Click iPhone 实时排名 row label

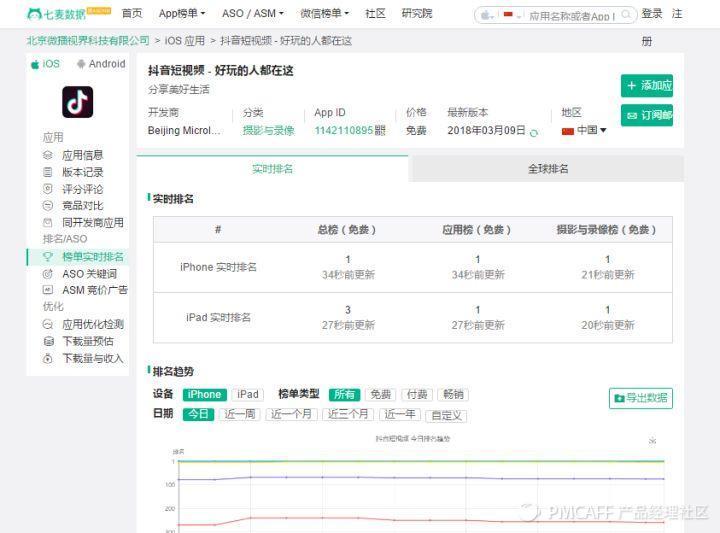[x=218, y=267]
